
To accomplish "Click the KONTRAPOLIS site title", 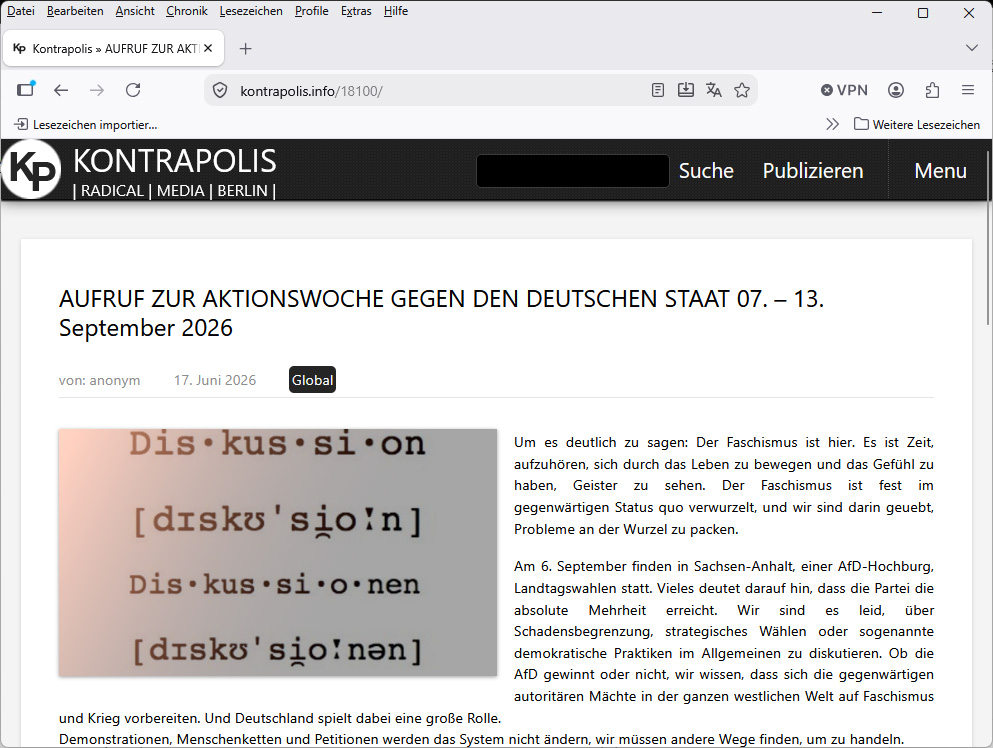I will point(175,161).
